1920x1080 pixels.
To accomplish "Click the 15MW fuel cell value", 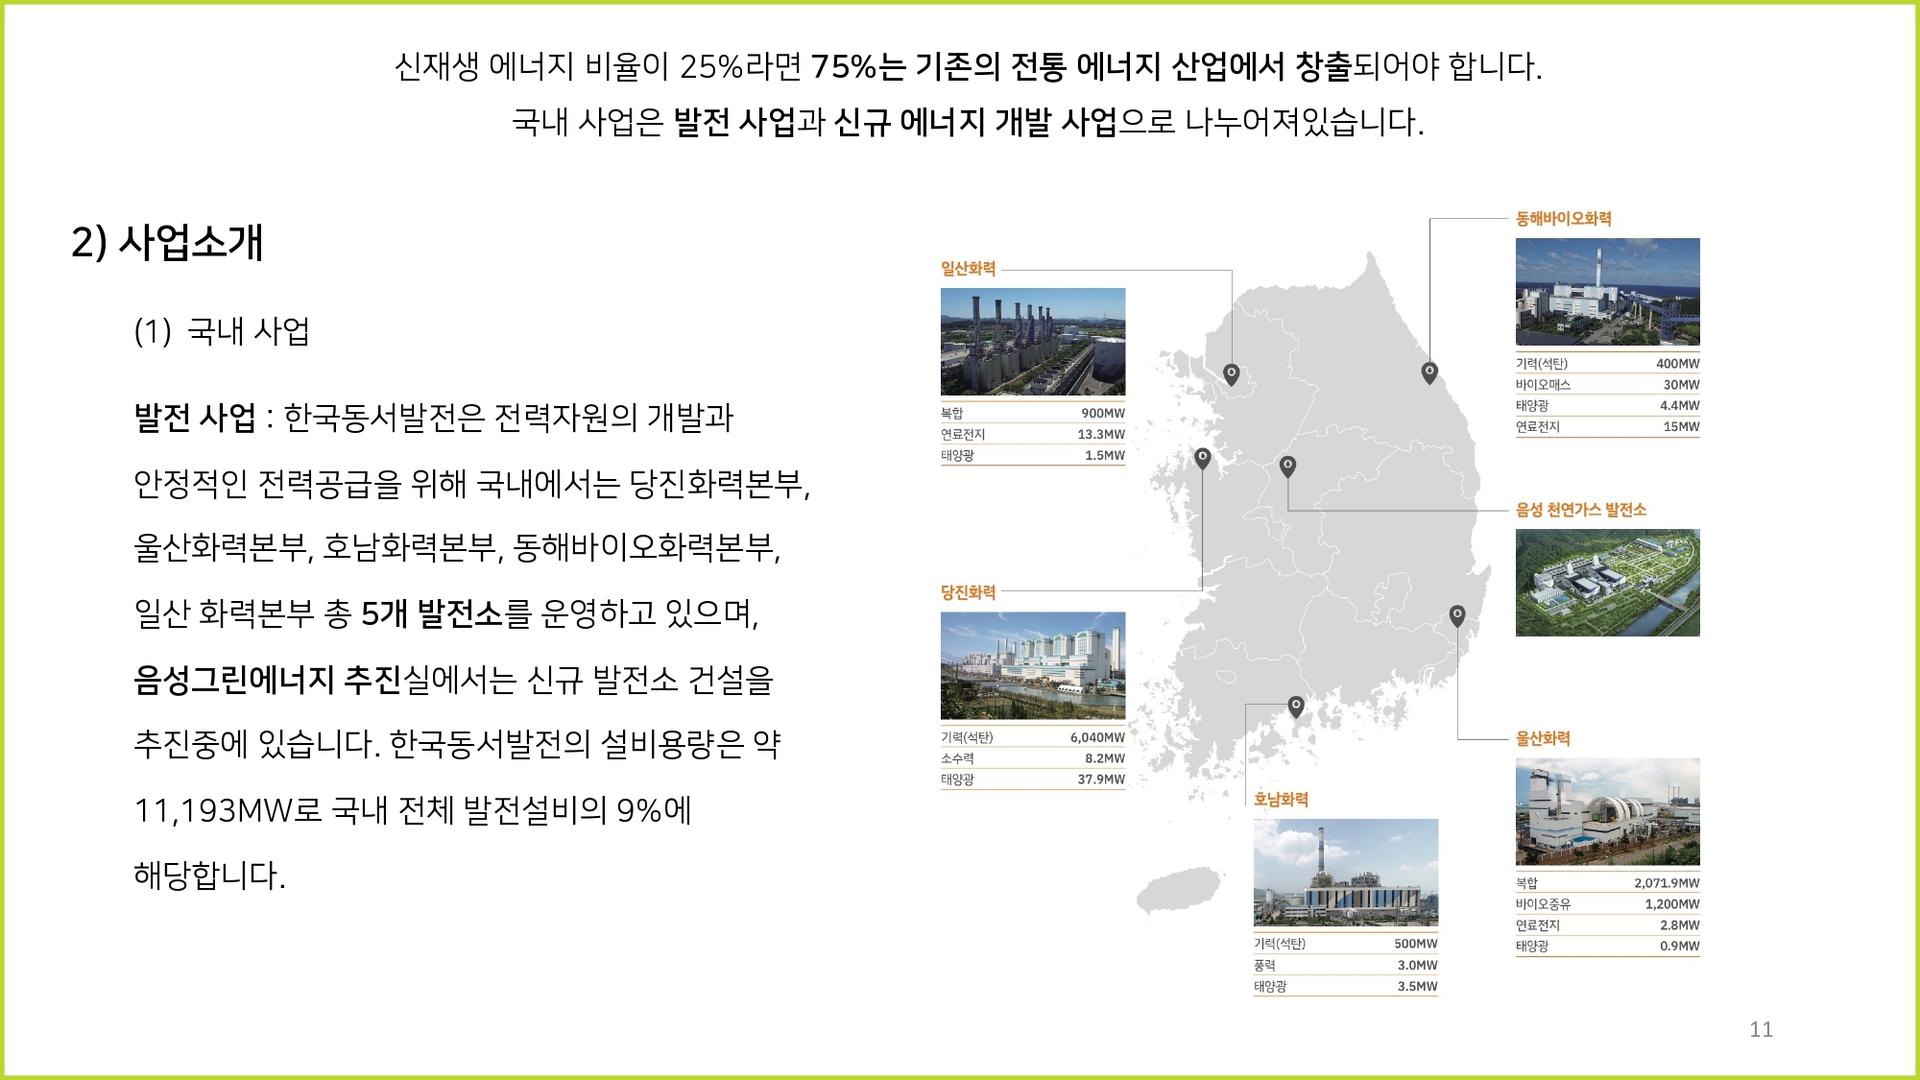I will [x=1682, y=427].
